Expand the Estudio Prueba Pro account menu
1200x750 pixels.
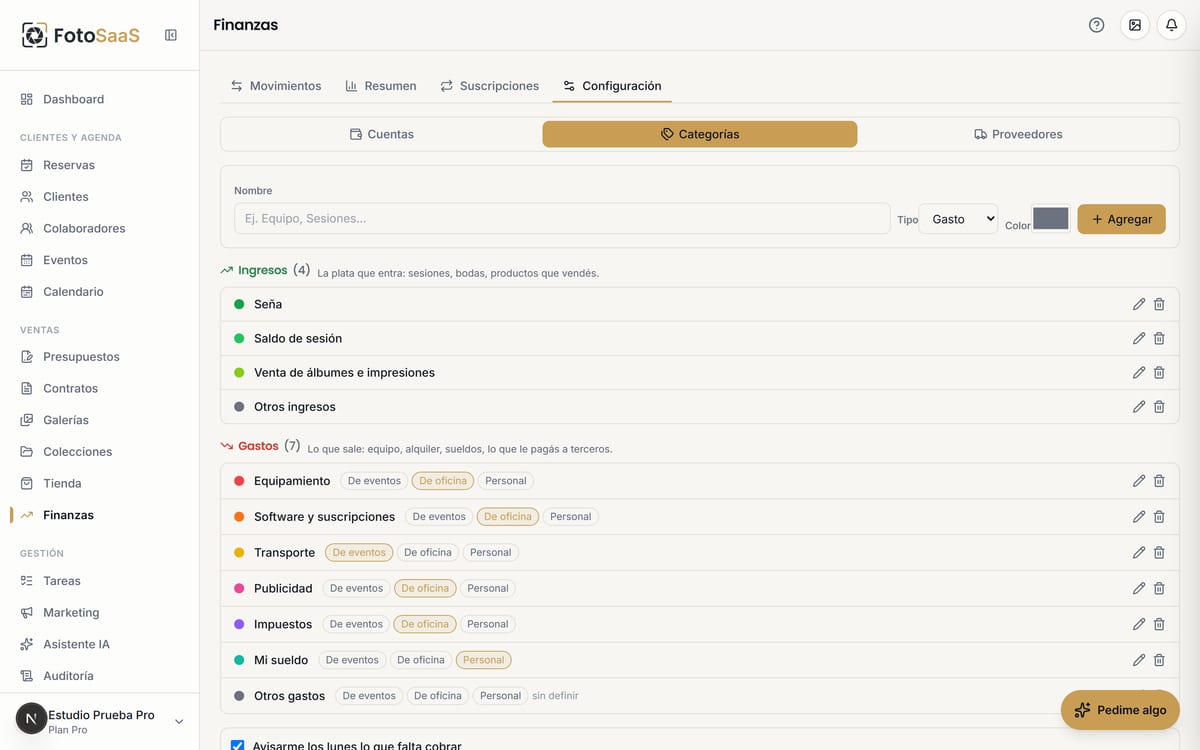100,721
